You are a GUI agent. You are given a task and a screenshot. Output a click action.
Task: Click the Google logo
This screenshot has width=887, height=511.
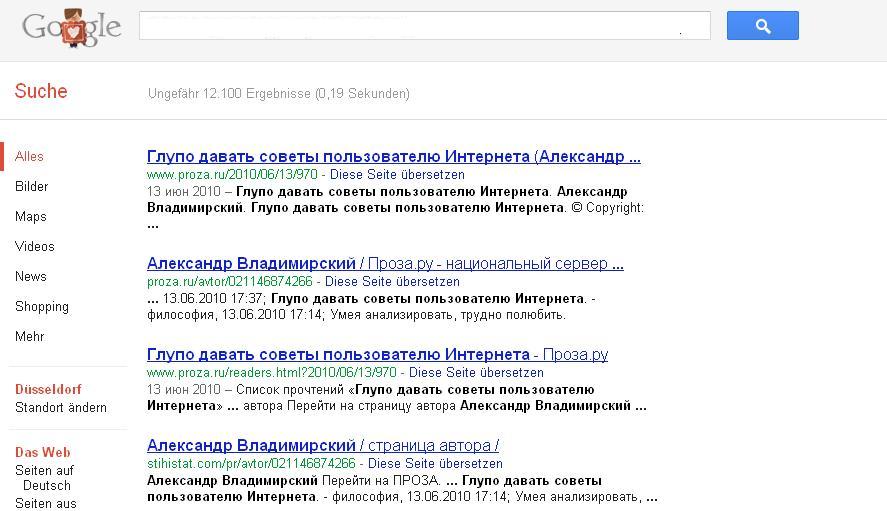click(71, 27)
